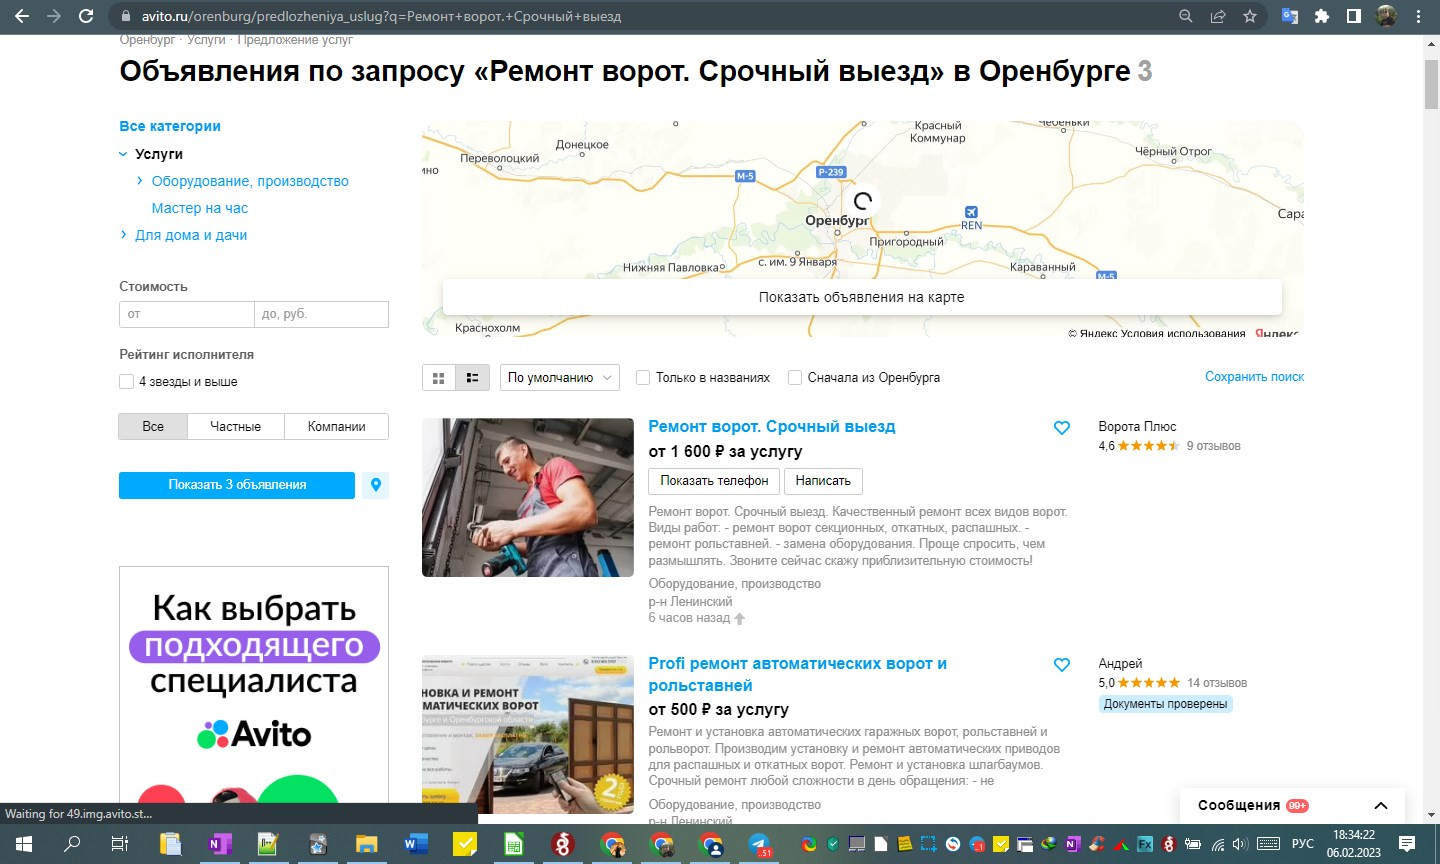Reload the Avito page
The width and height of the screenshot is (1440, 864).
[86, 16]
